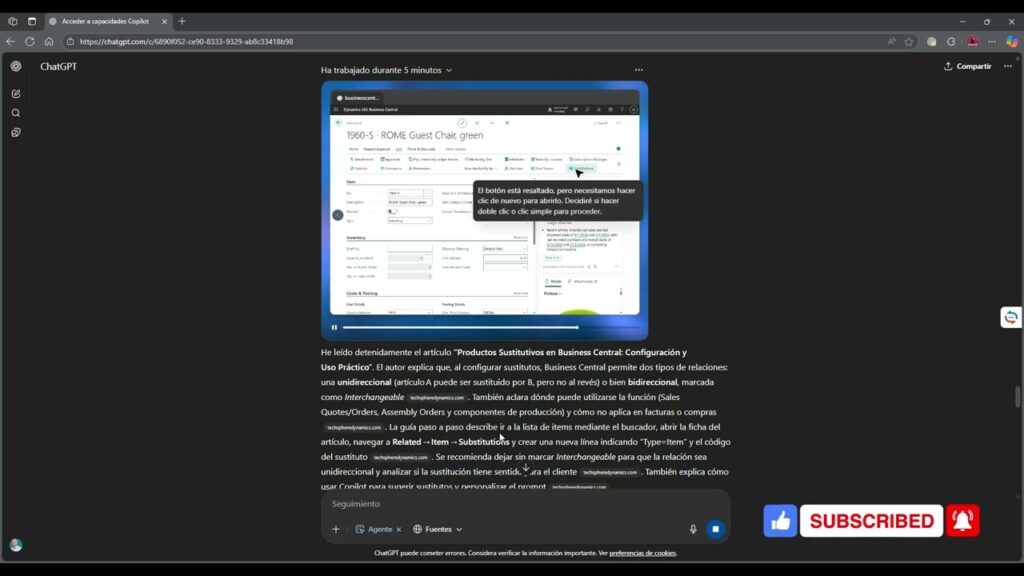Screen dimensions: 1024x576
Task: Remove the Agente mode chip
Action: [399, 530]
